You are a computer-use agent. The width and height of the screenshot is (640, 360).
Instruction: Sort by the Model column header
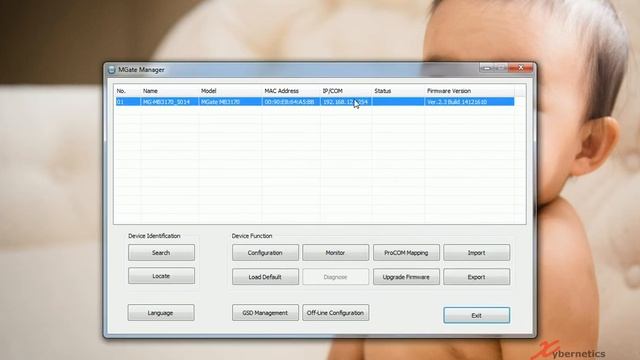click(230, 91)
